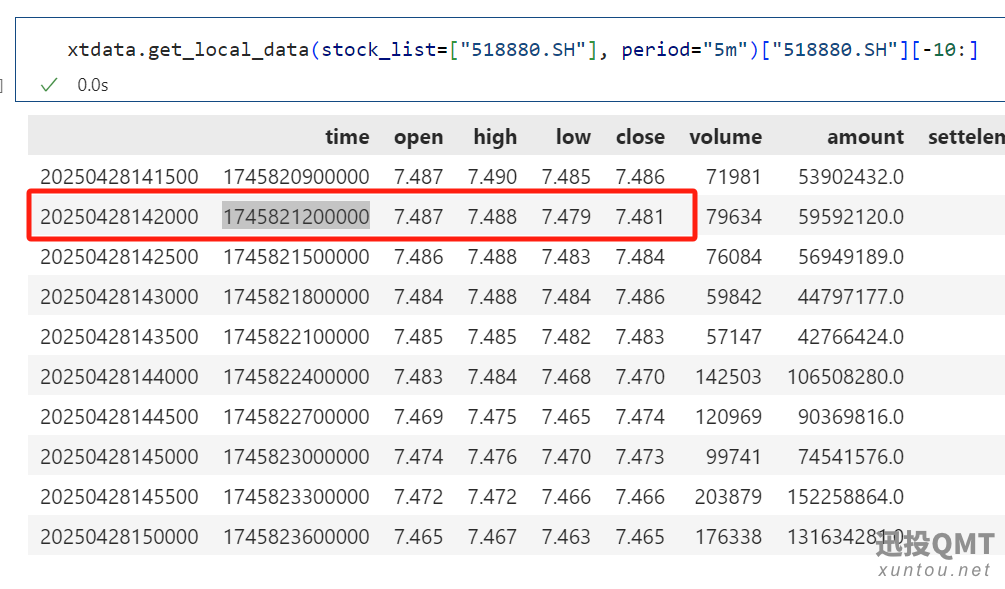Click the volume column header

click(x=726, y=137)
